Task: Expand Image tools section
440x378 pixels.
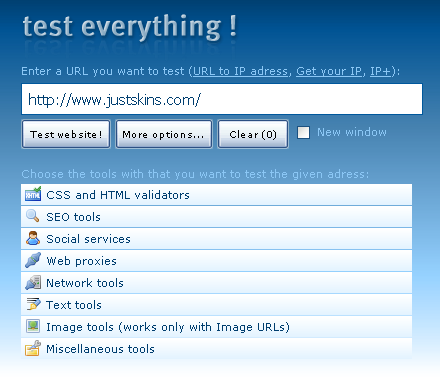Action: [216, 327]
